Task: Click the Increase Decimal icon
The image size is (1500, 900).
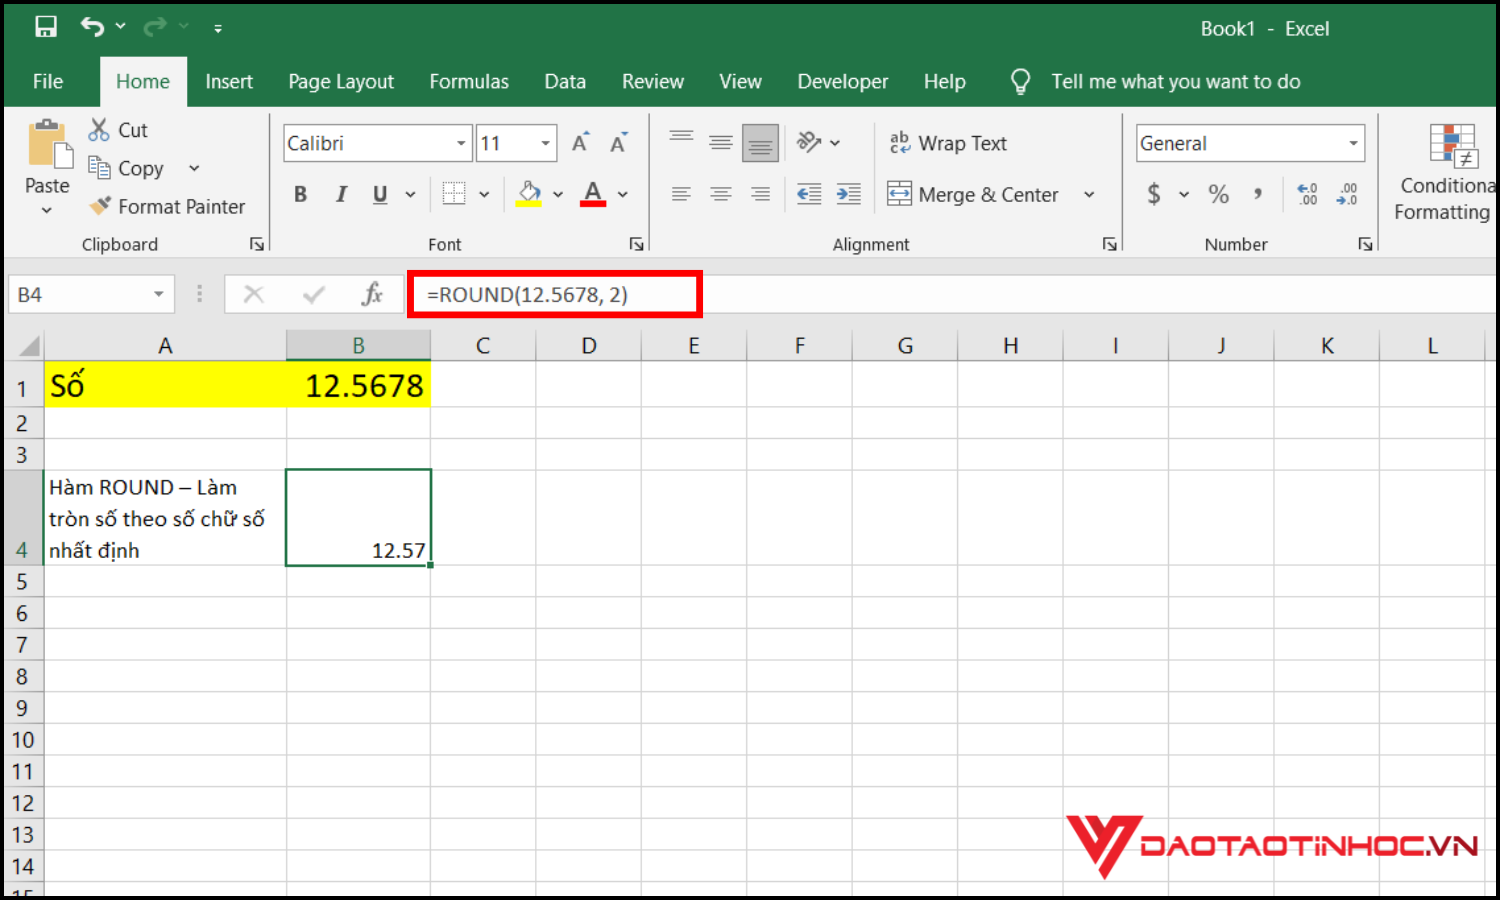Action: (1307, 194)
